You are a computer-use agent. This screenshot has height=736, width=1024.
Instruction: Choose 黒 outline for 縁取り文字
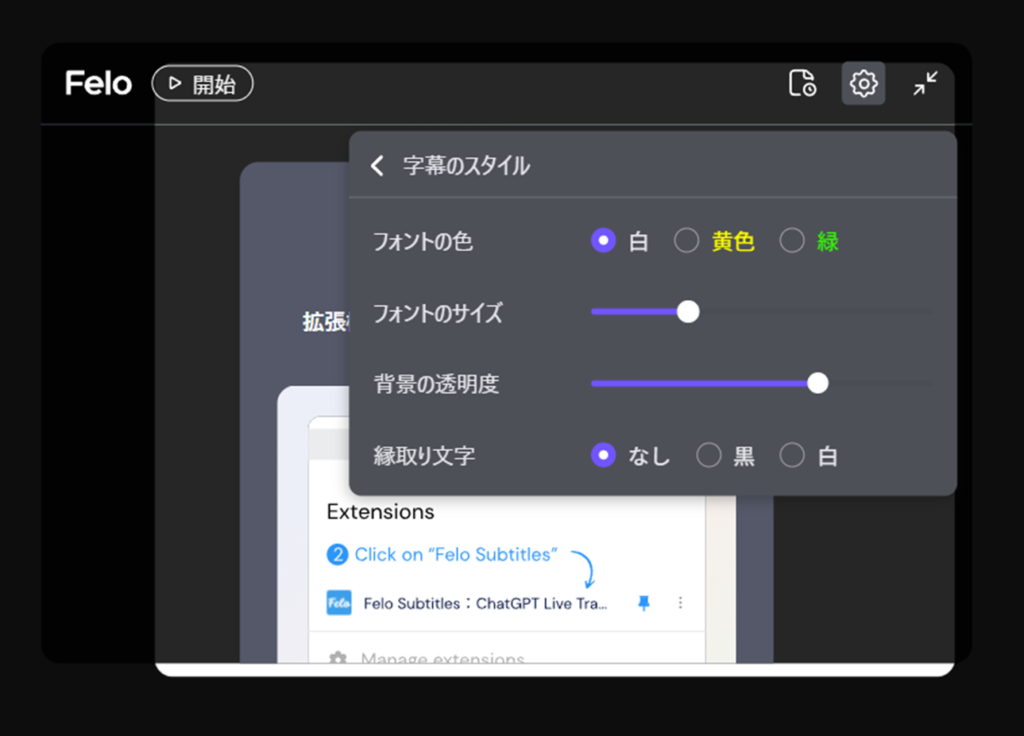click(x=709, y=456)
